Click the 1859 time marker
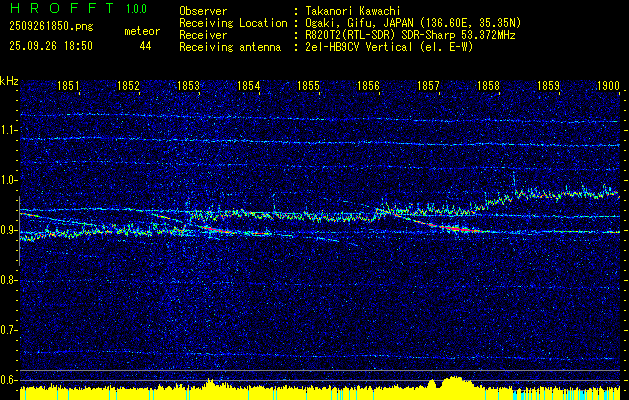Image resolution: width=629 pixels, height=400 pixels. click(x=548, y=87)
